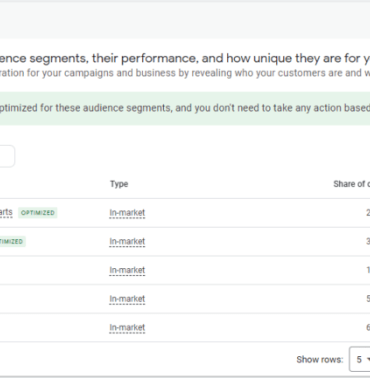Viewport: 370px width, 378px height.
Task: Click In-market in the second row with cut-off OPTIMIZED badge
Action: (127, 241)
